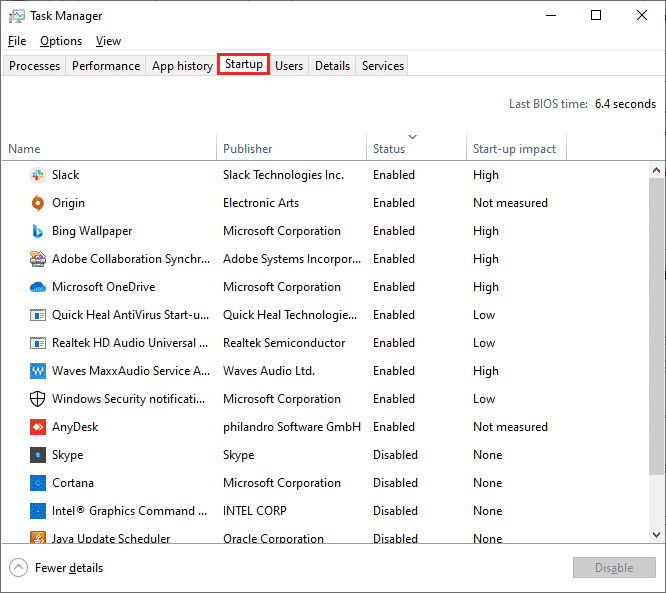Open the Options menu
666x593 pixels.
pyautogui.click(x=61, y=41)
